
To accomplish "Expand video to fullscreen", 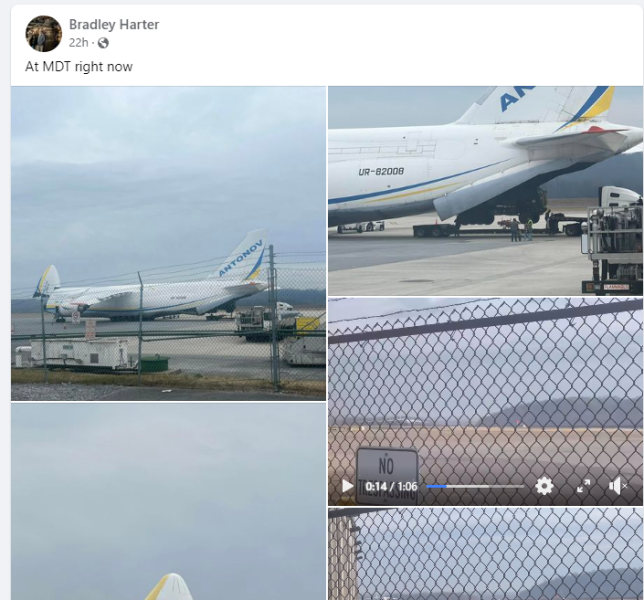I will click(584, 486).
